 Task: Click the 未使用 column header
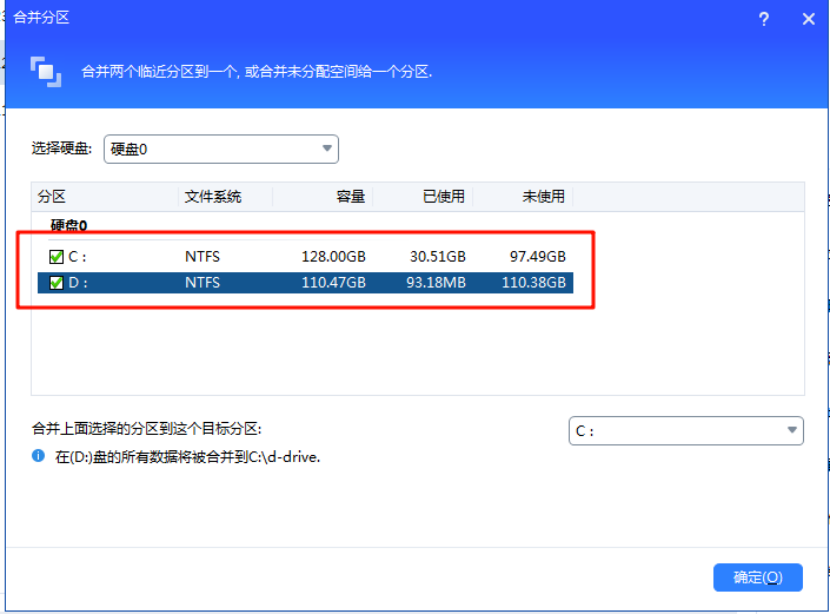coord(543,197)
